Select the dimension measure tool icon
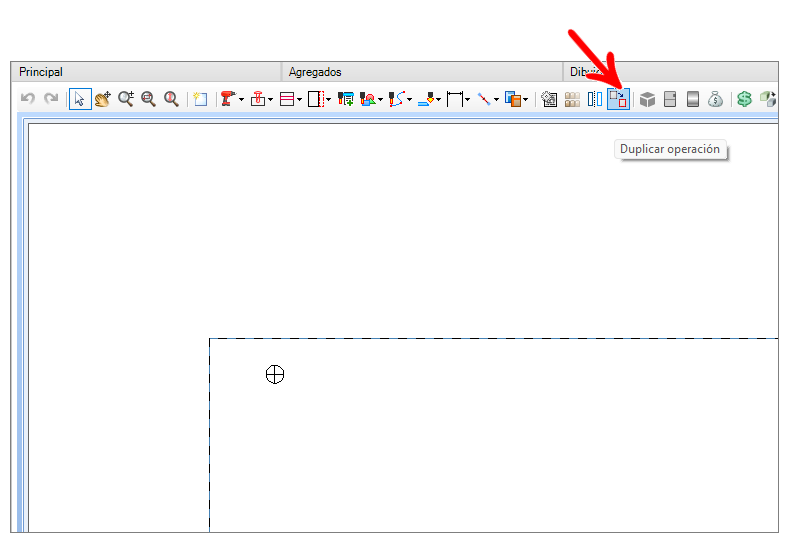This screenshot has width=790, height=542. 455,99
